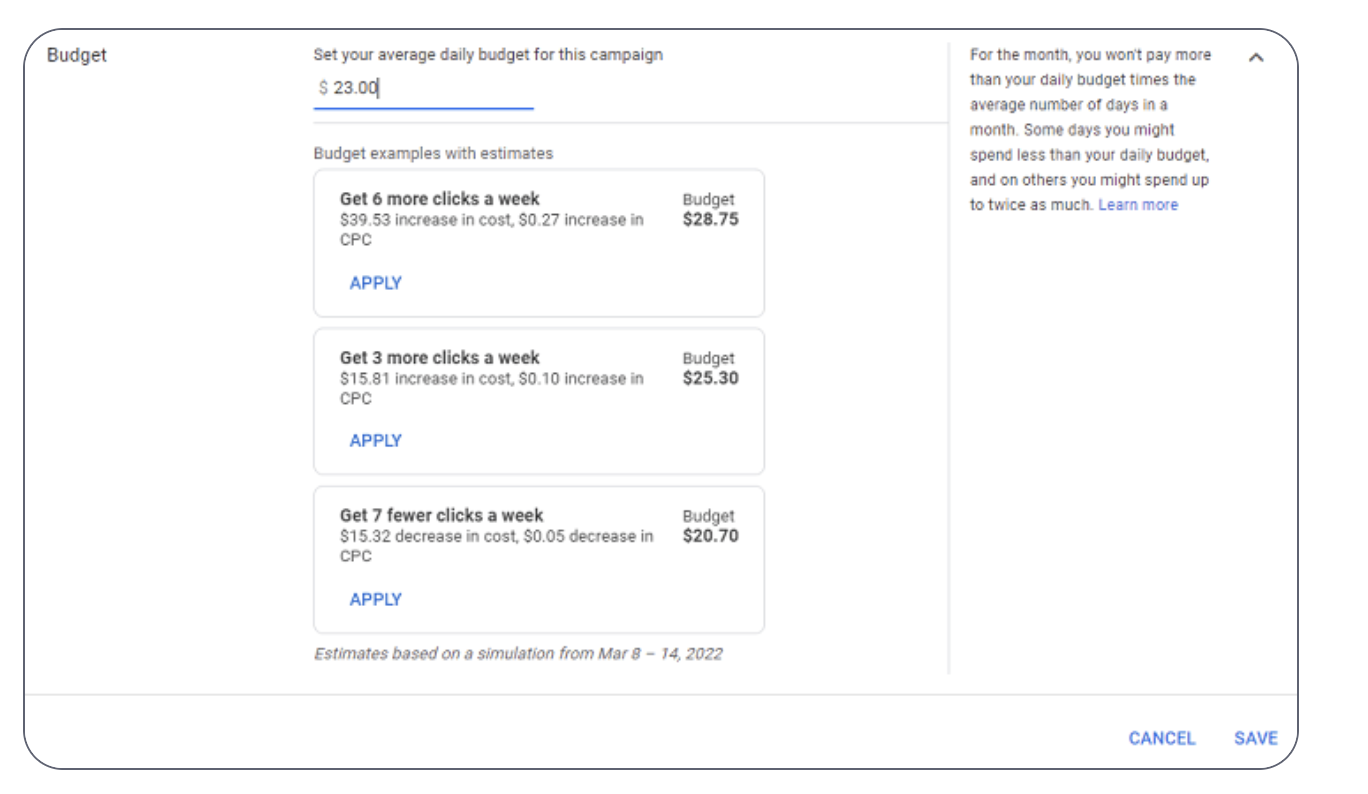Save the budget changes
This screenshot has height=794, width=1368.
1255,738
